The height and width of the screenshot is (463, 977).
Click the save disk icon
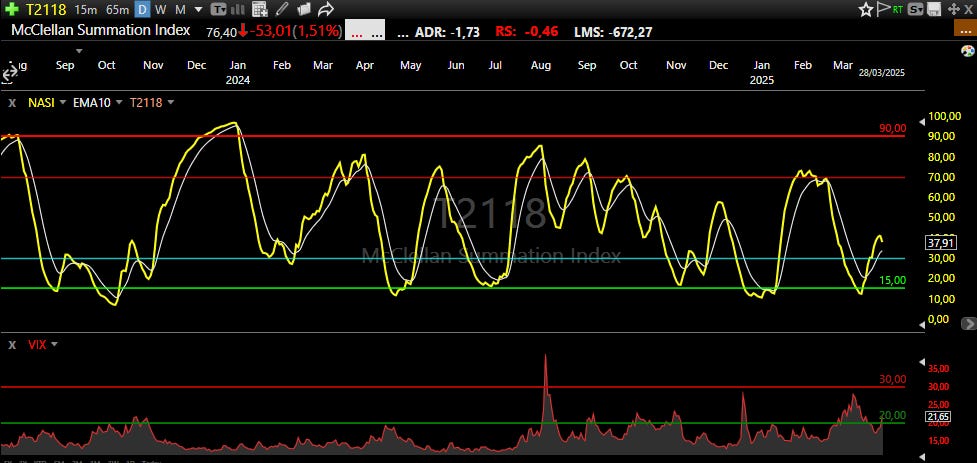[933, 9]
